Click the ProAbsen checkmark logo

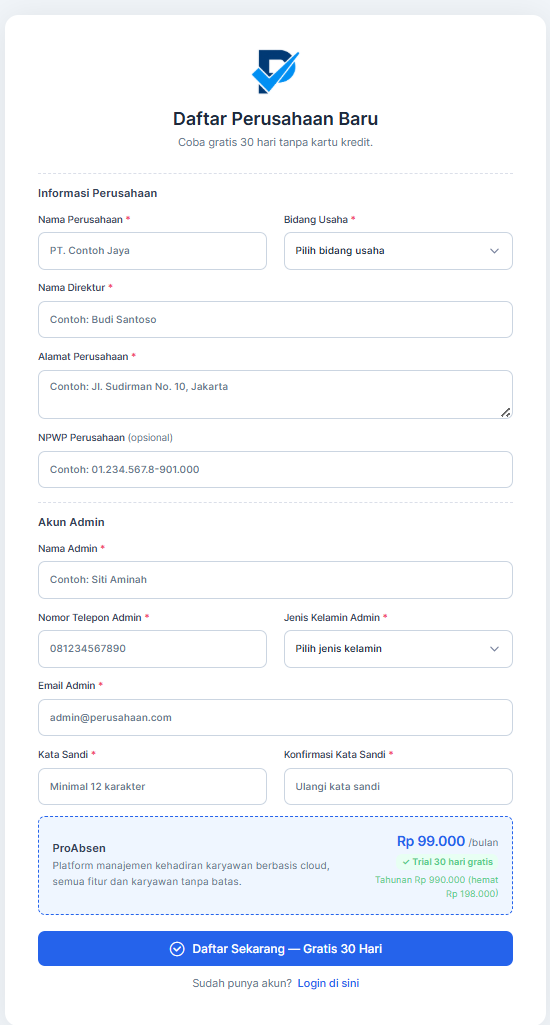click(x=275, y=72)
